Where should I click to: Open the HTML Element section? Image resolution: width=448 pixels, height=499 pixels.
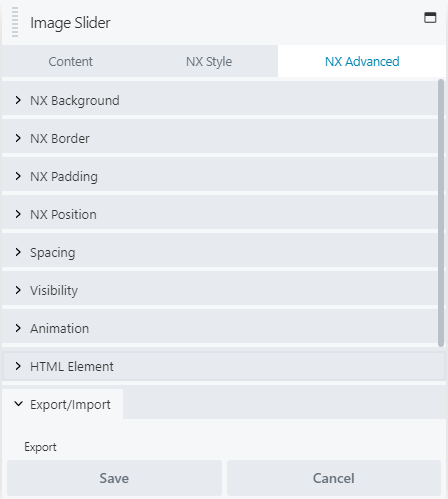coord(224,366)
